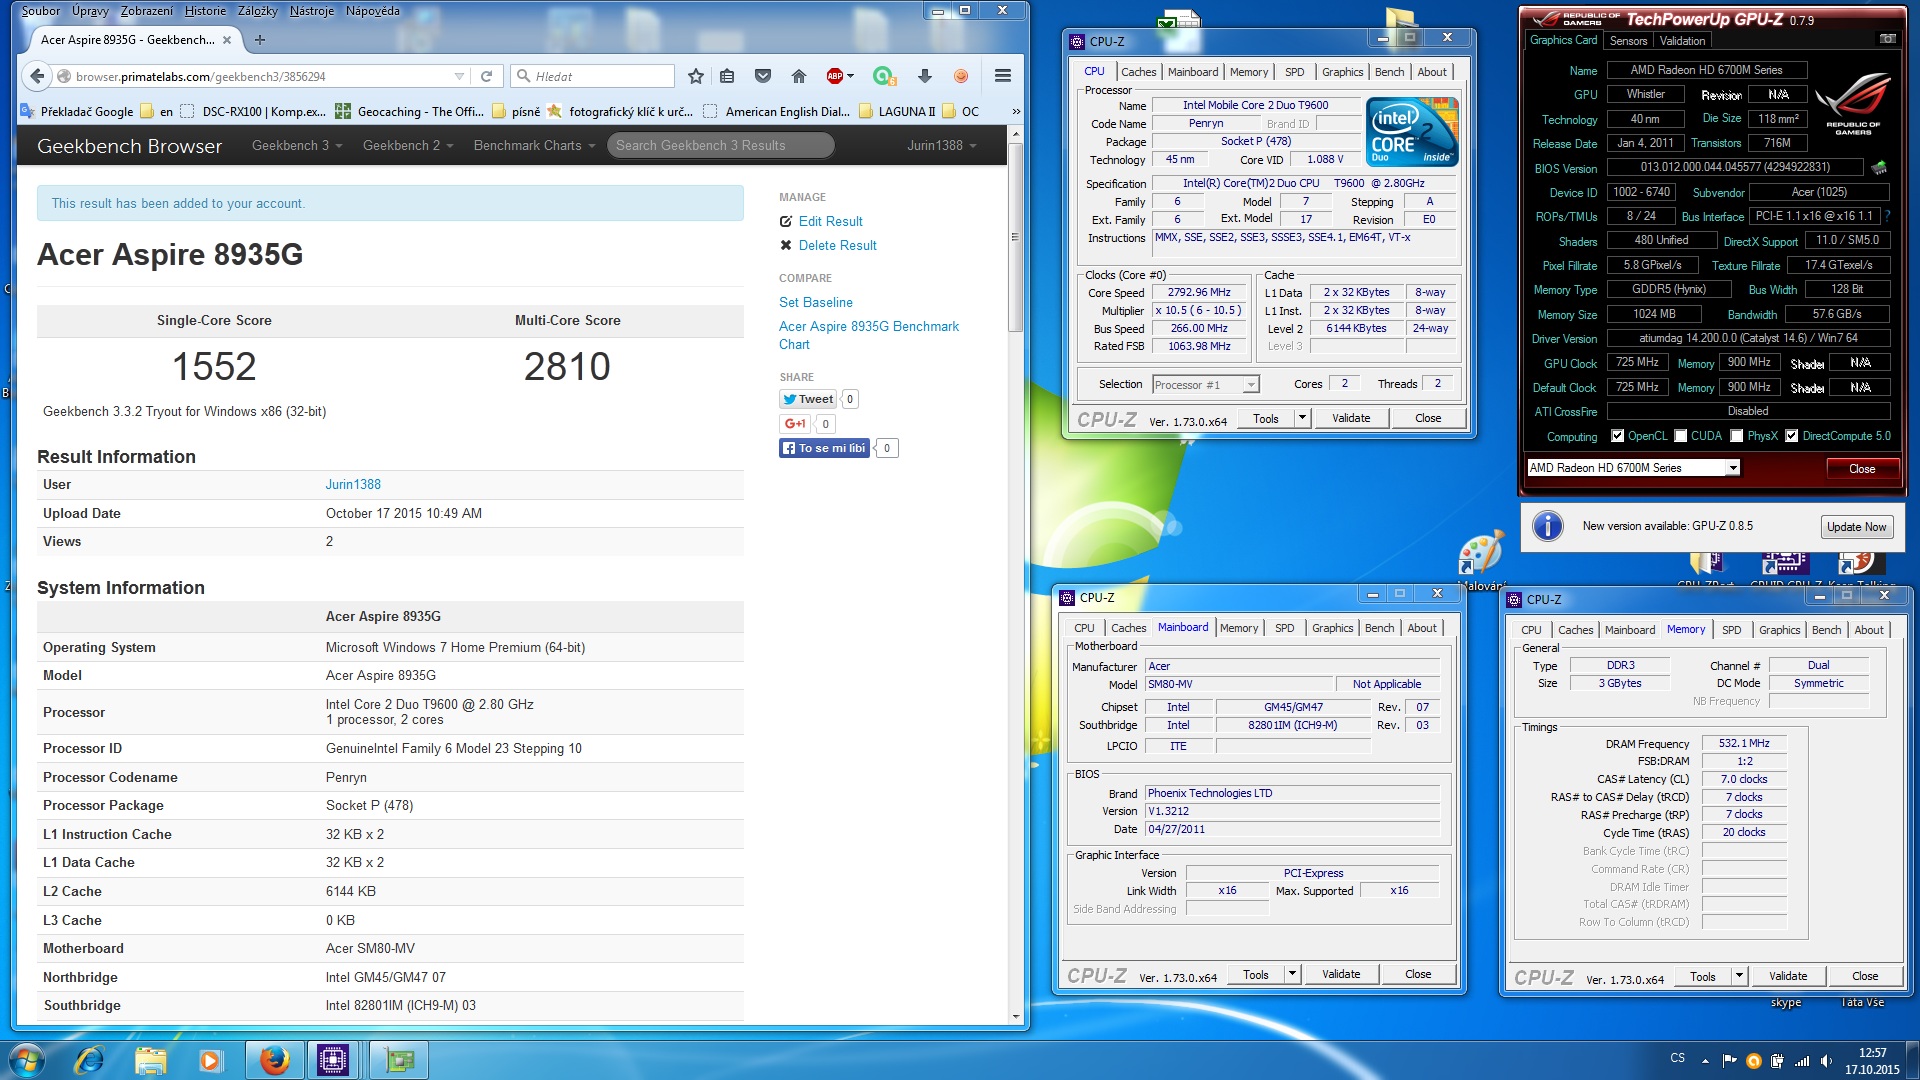Click Edit Result link

830,221
